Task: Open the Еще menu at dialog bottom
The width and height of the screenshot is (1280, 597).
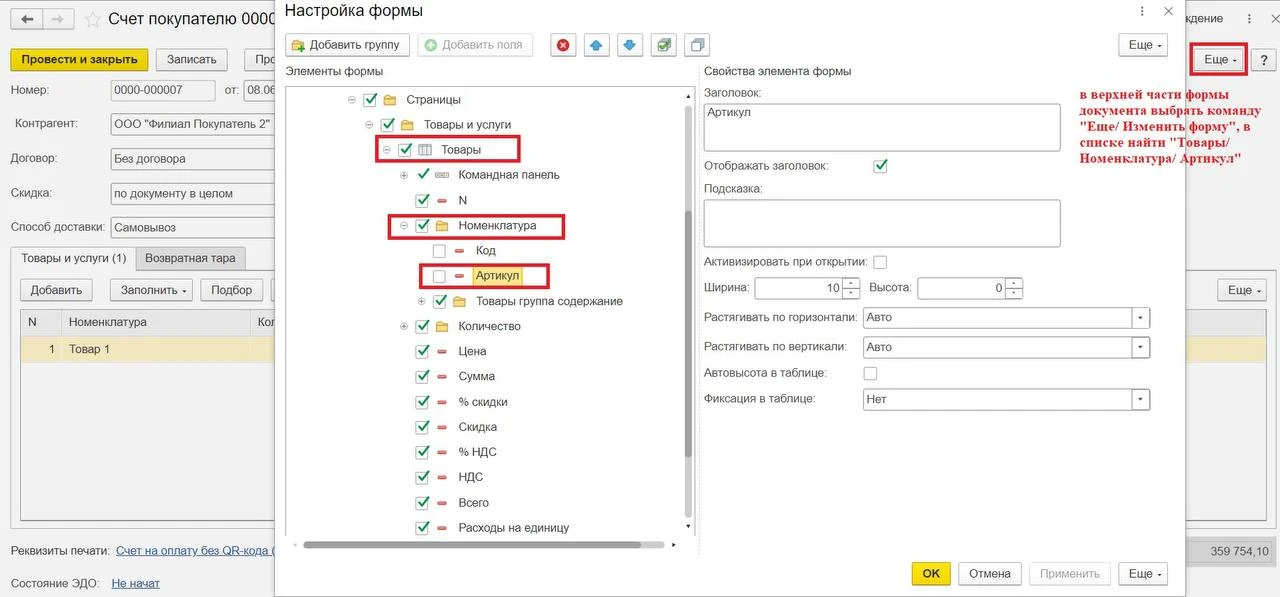Action: point(1143,574)
